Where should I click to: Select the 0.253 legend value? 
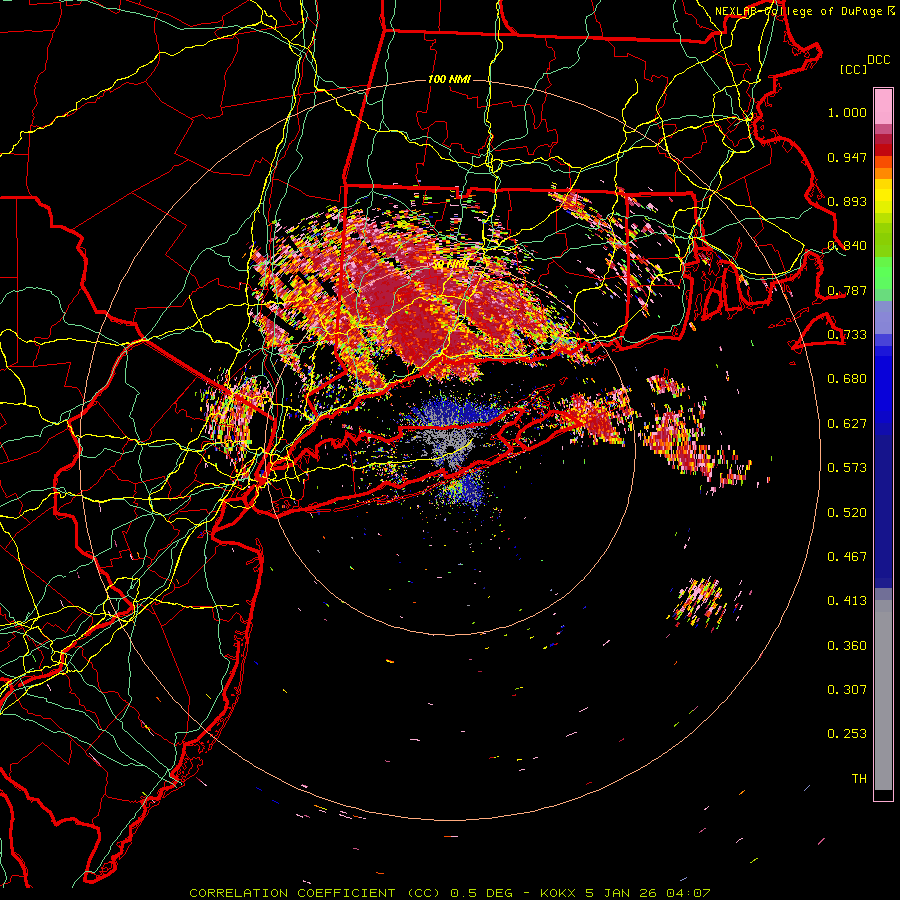pyautogui.click(x=847, y=734)
